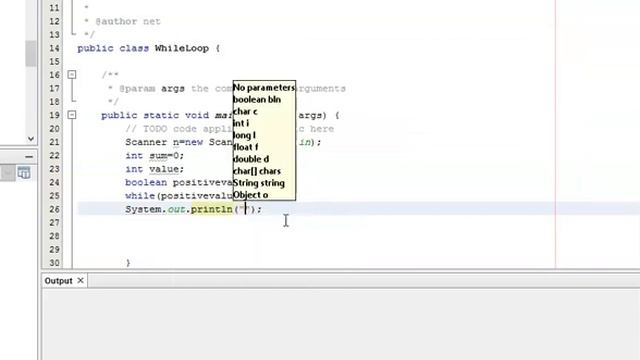Click the 'Scanner' keyword on line 21

[146, 142]
